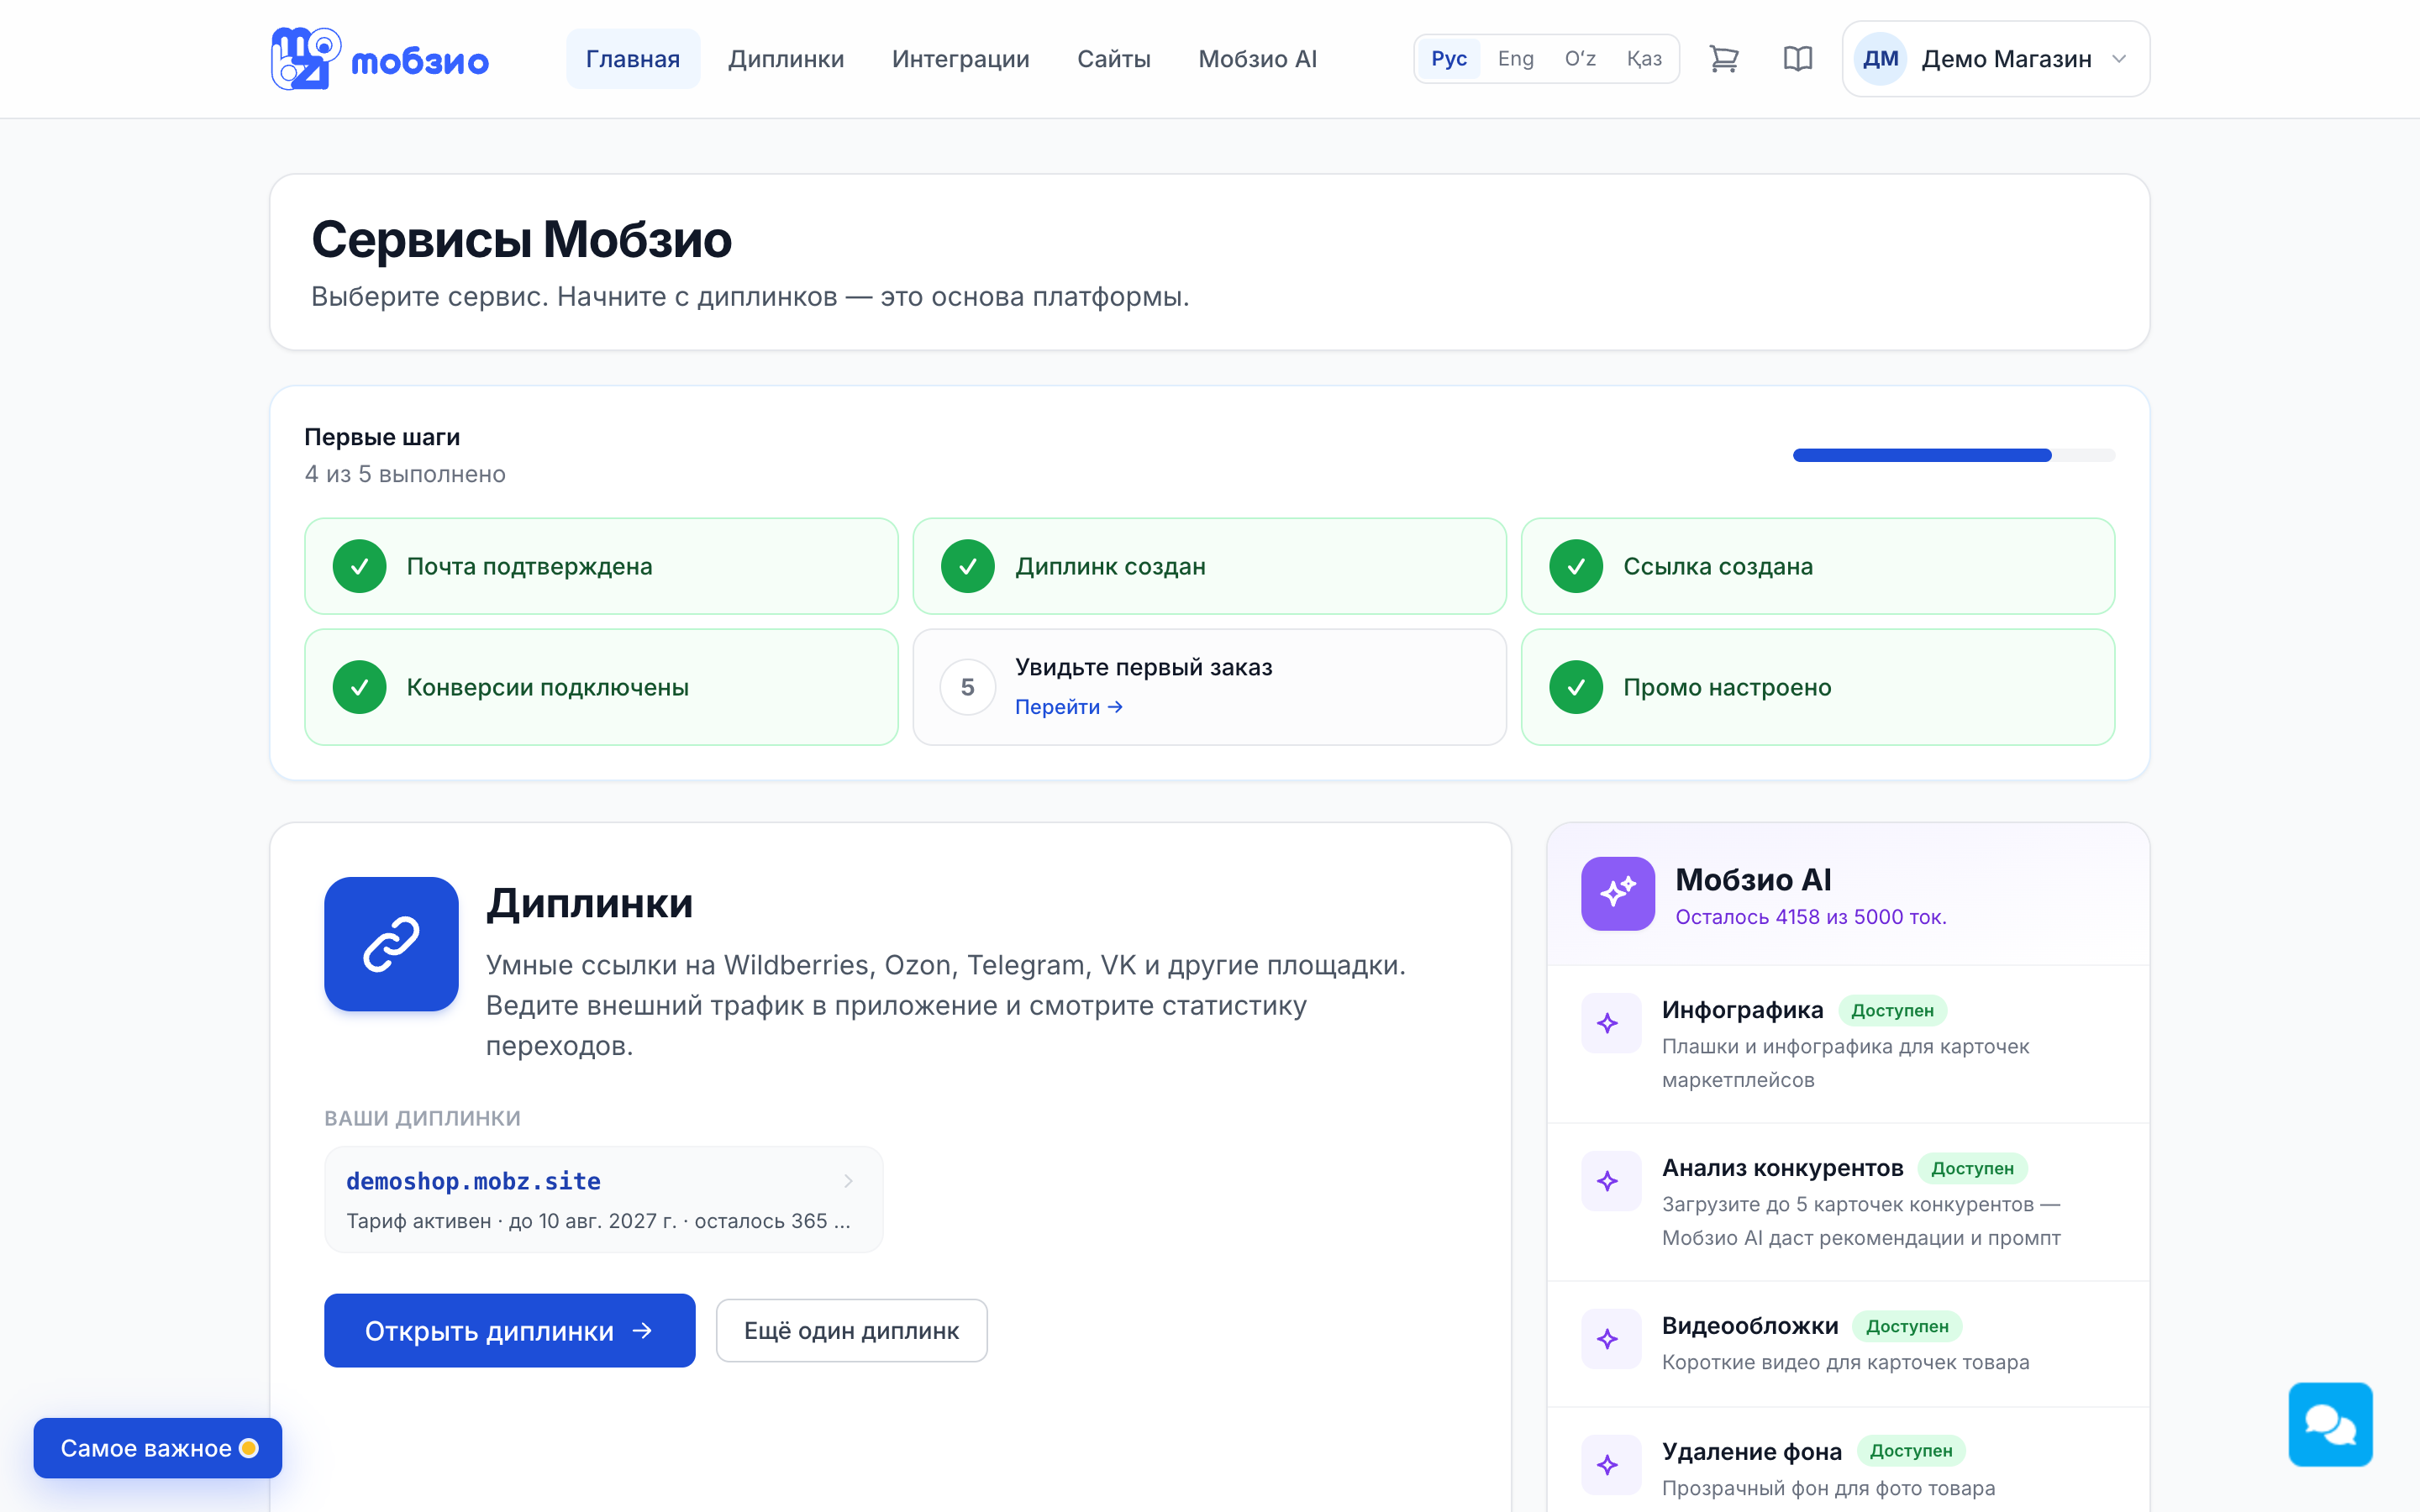Click the Тариф активен status line

(x=598, y=1221)
